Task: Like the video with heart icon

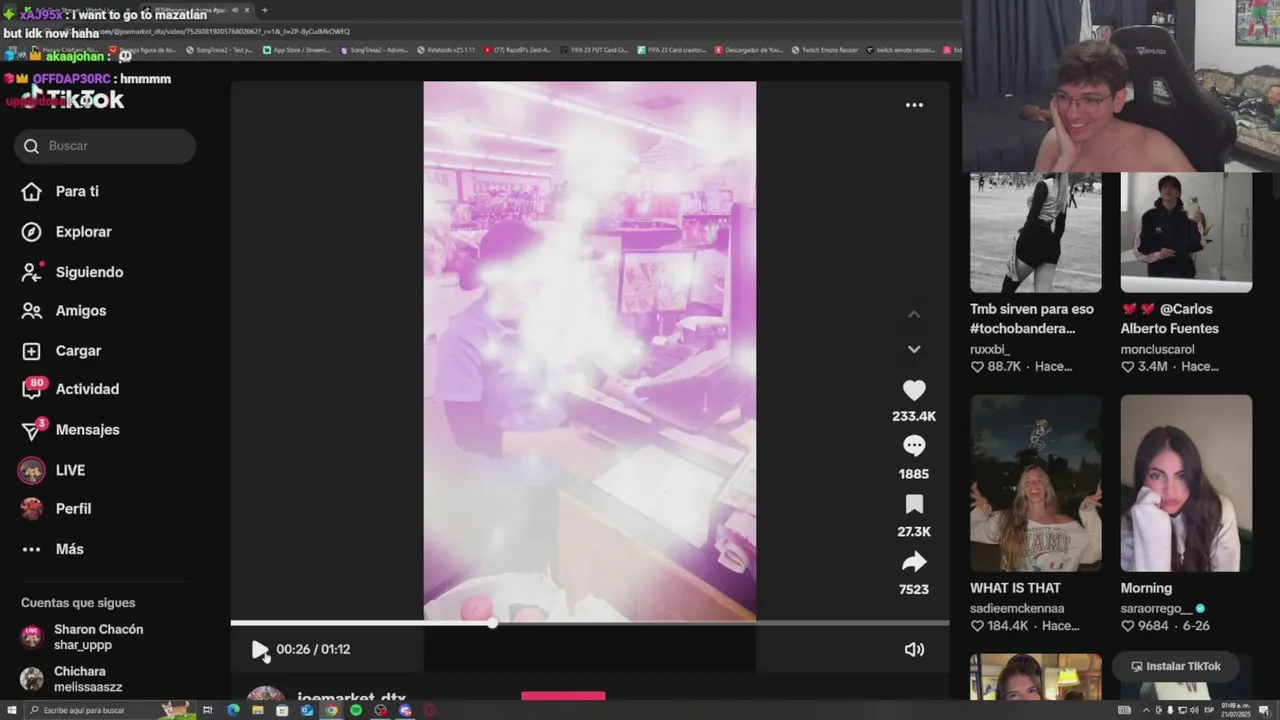Action: [x=914, y=391]
